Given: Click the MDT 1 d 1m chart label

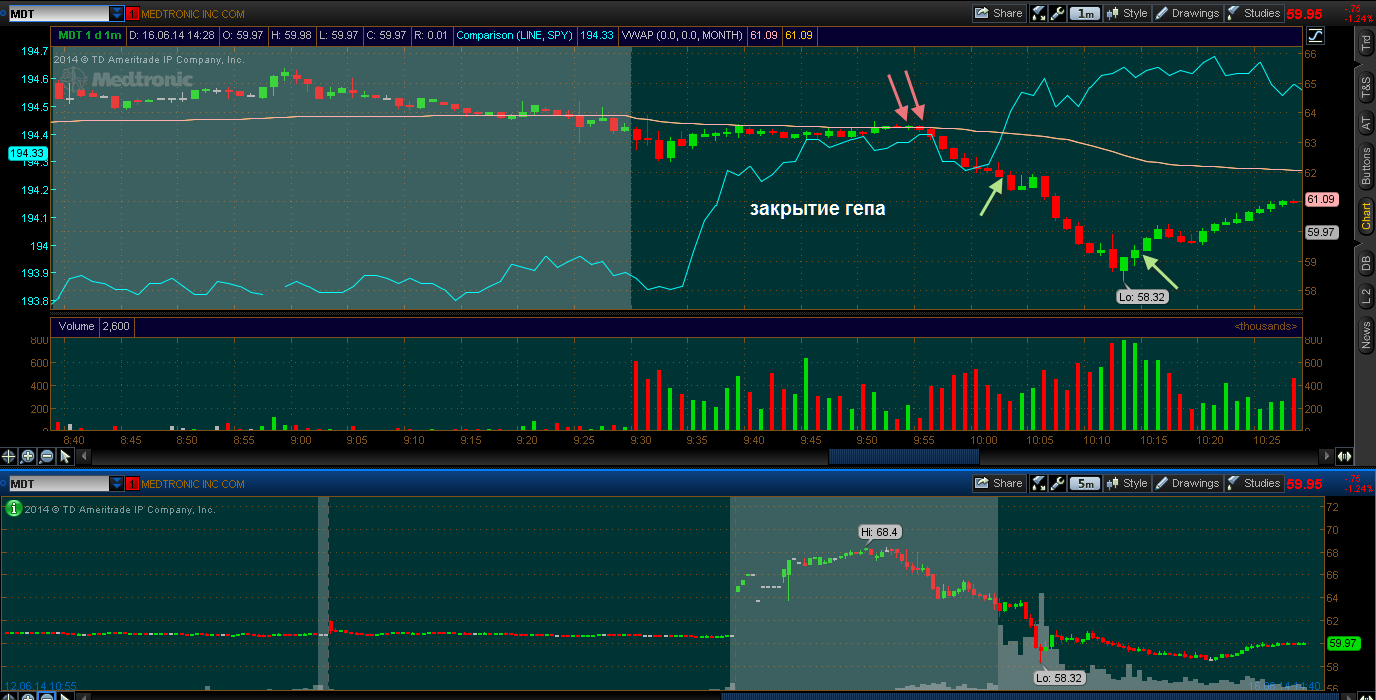Looking at the screenshot, I should pos(90,35).
